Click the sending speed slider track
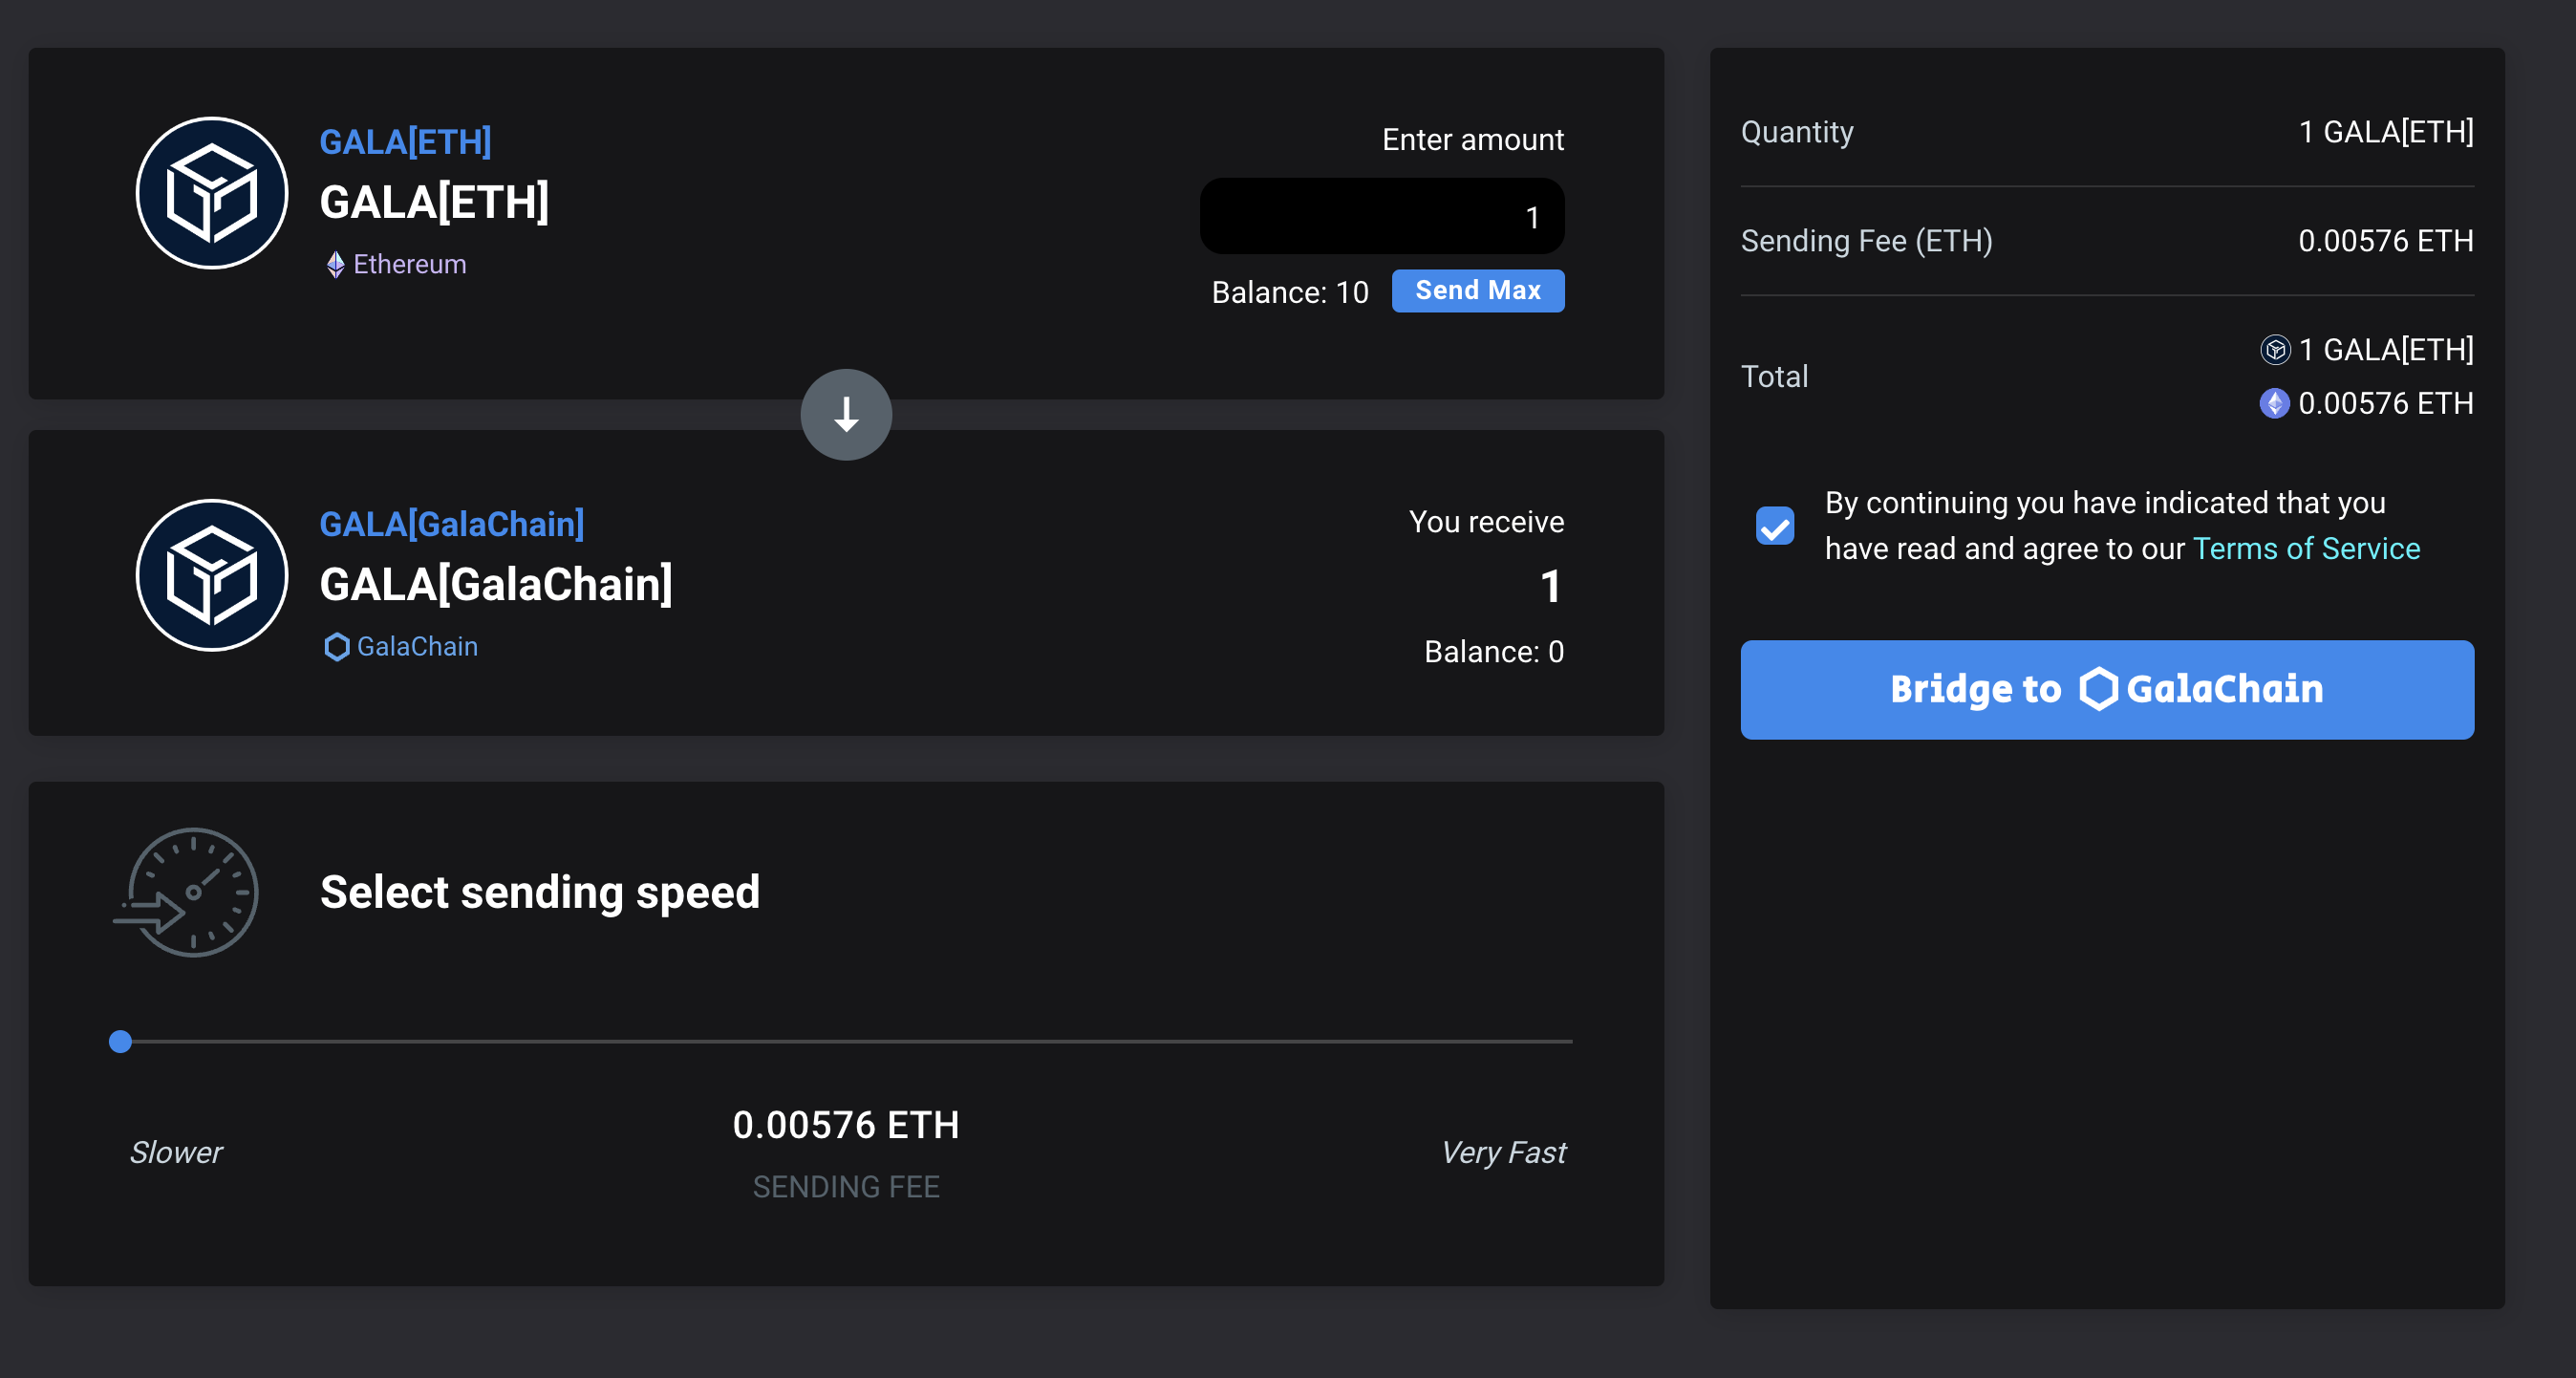Image resolution: width=2576 pixels, height=1378 pixels. (x=846, y=1042)
